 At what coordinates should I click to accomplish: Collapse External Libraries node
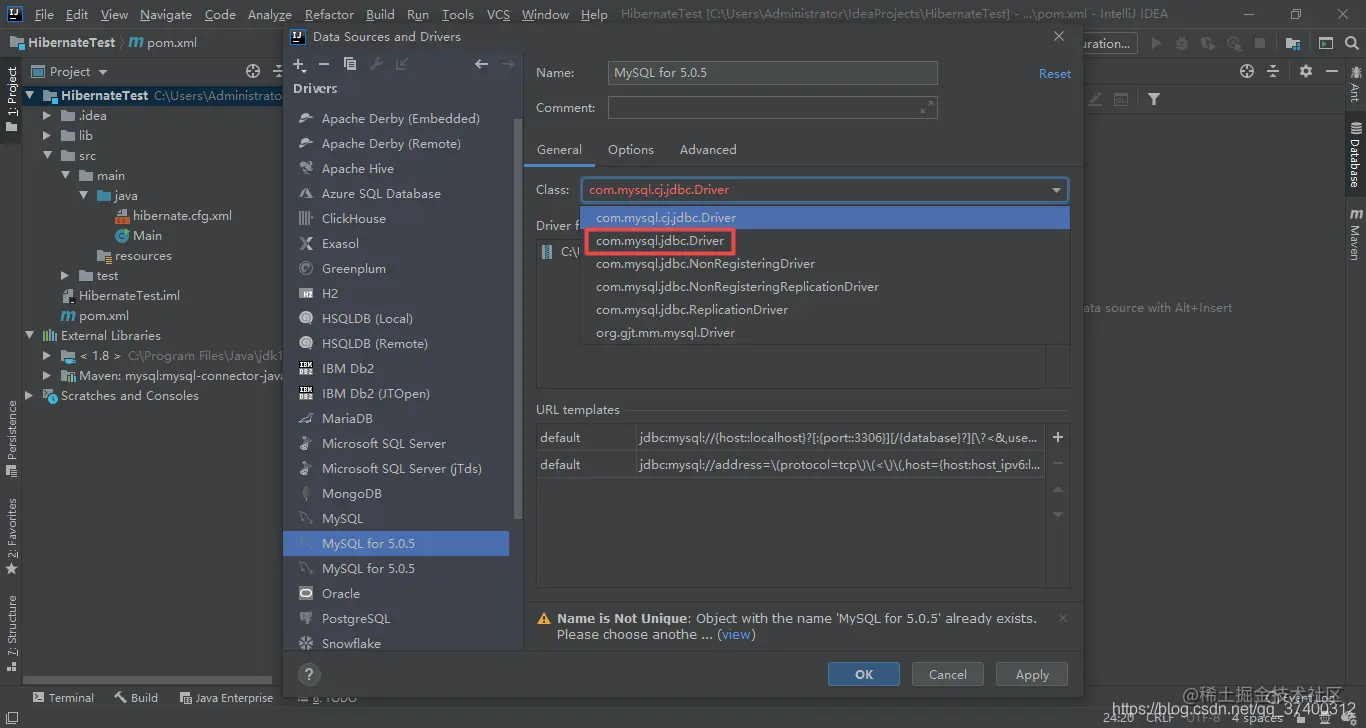29,335
